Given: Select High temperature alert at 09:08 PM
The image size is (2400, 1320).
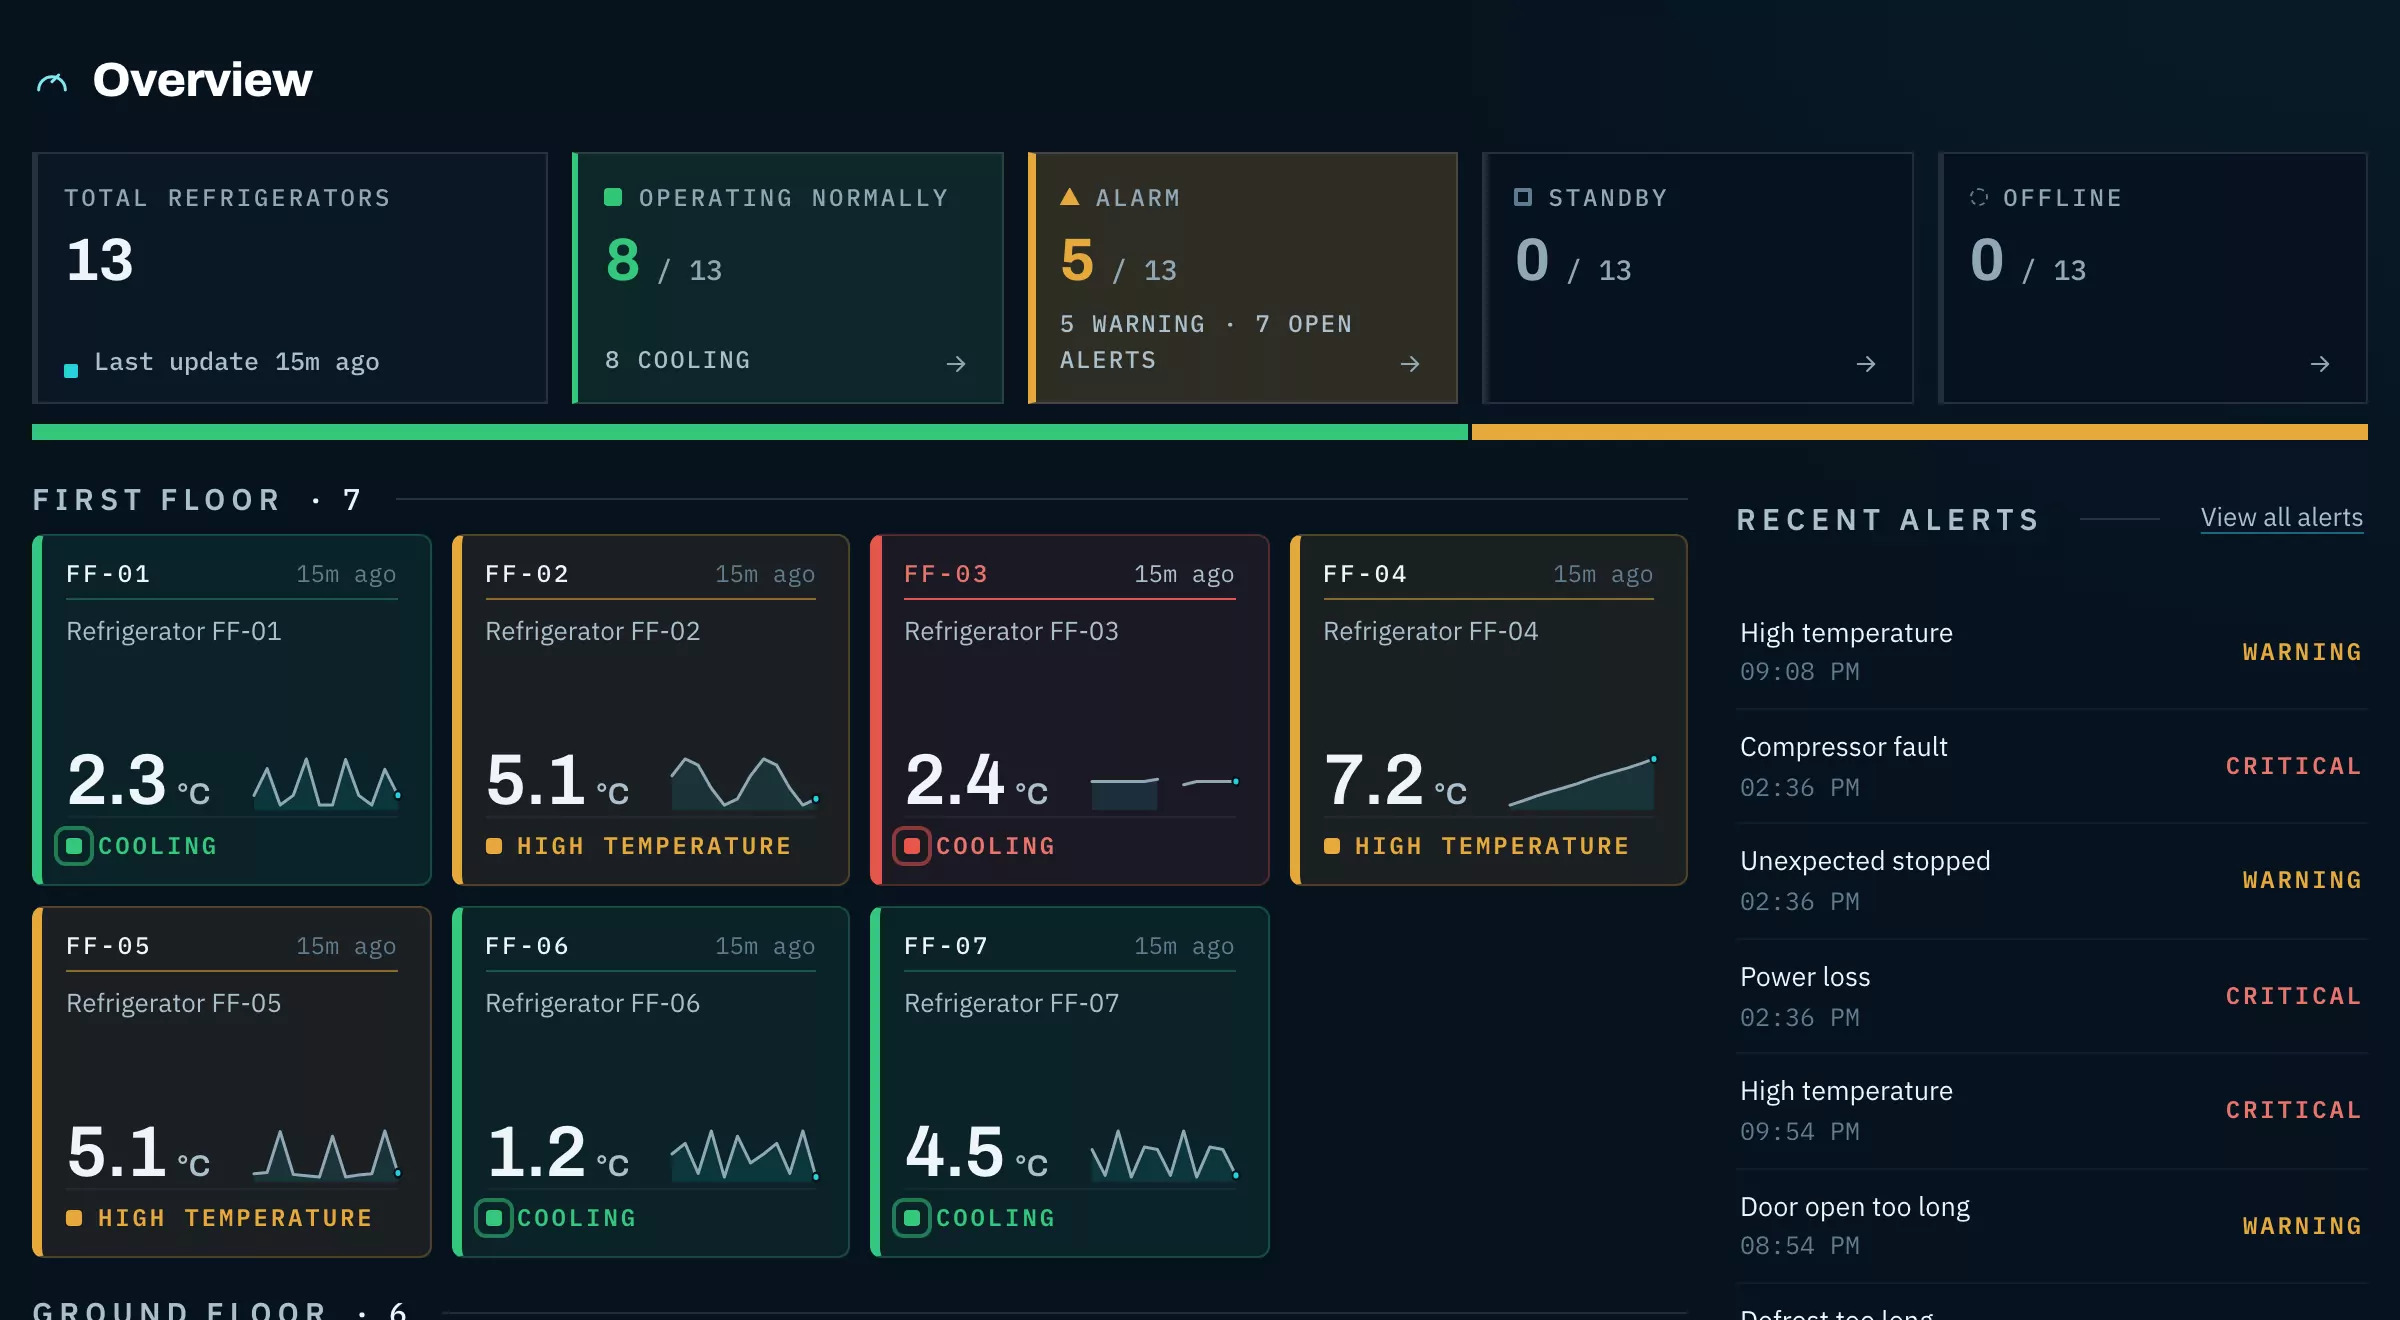Looking at the screenshot, I should point(2051,652).
